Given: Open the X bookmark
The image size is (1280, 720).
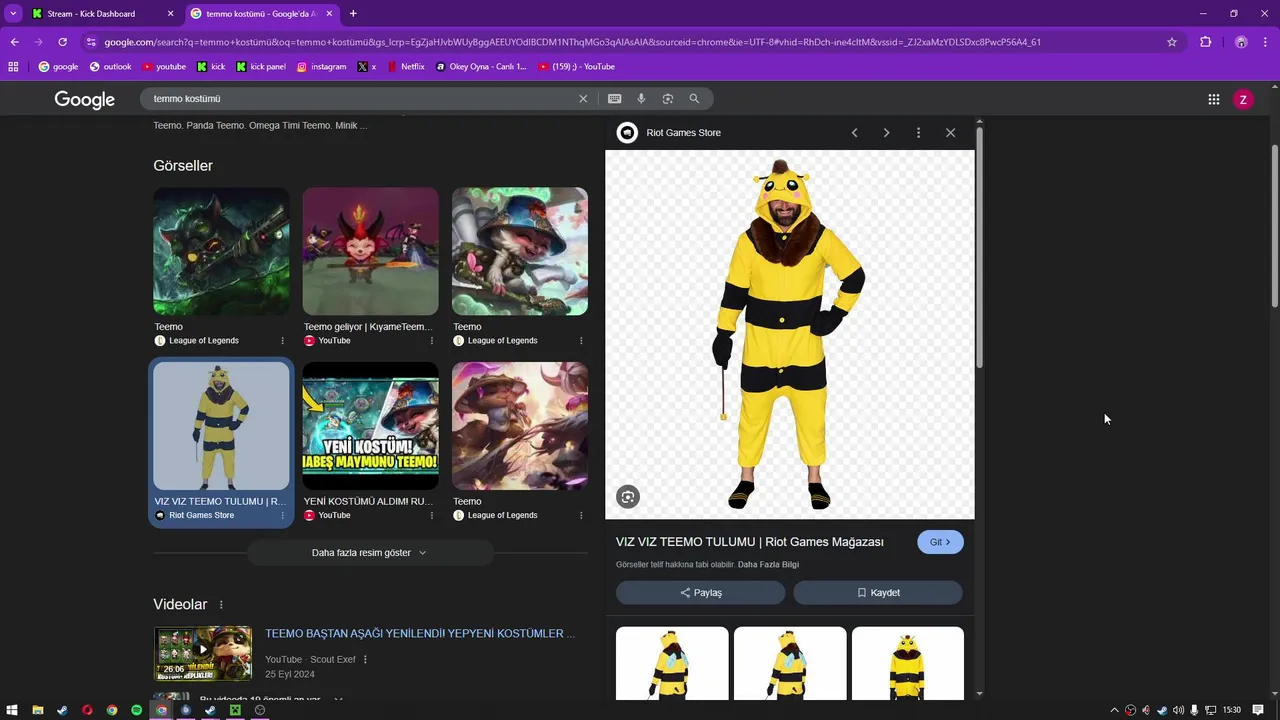Looking at the screenshot, I should coord(366,67).
